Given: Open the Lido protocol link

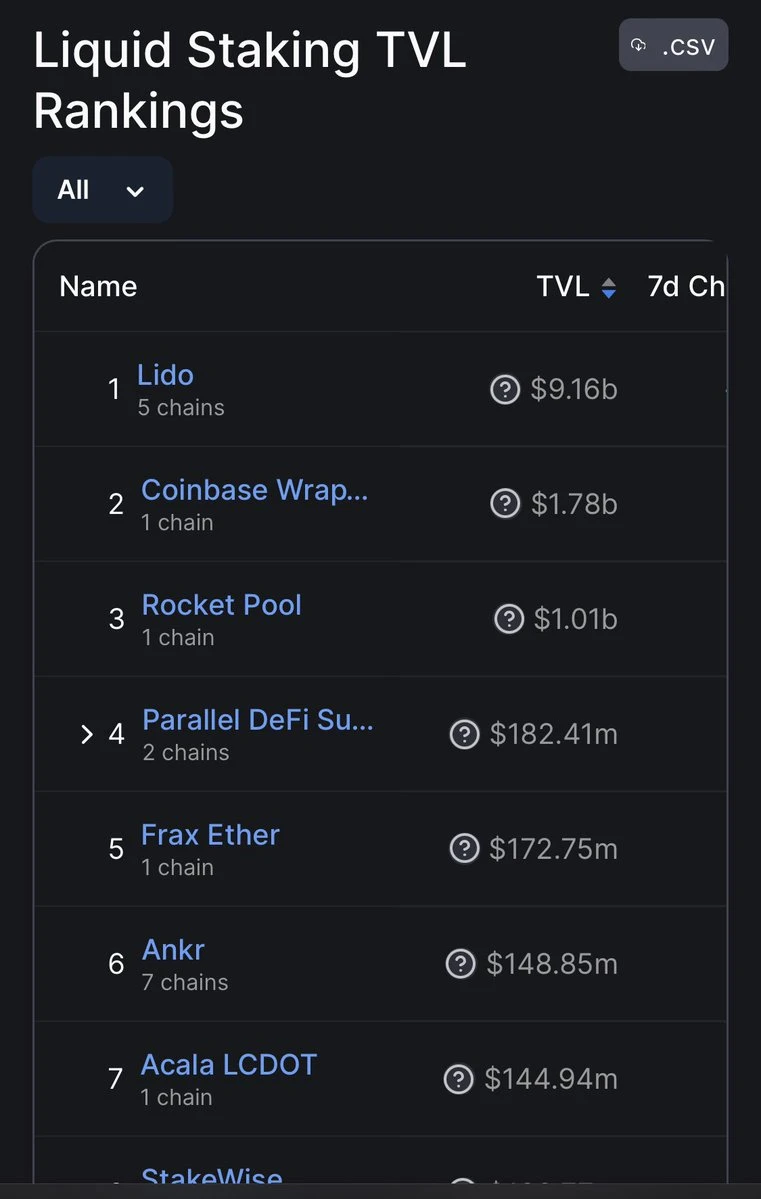Looking at the screenshot, I should click(x=165, y=375).
